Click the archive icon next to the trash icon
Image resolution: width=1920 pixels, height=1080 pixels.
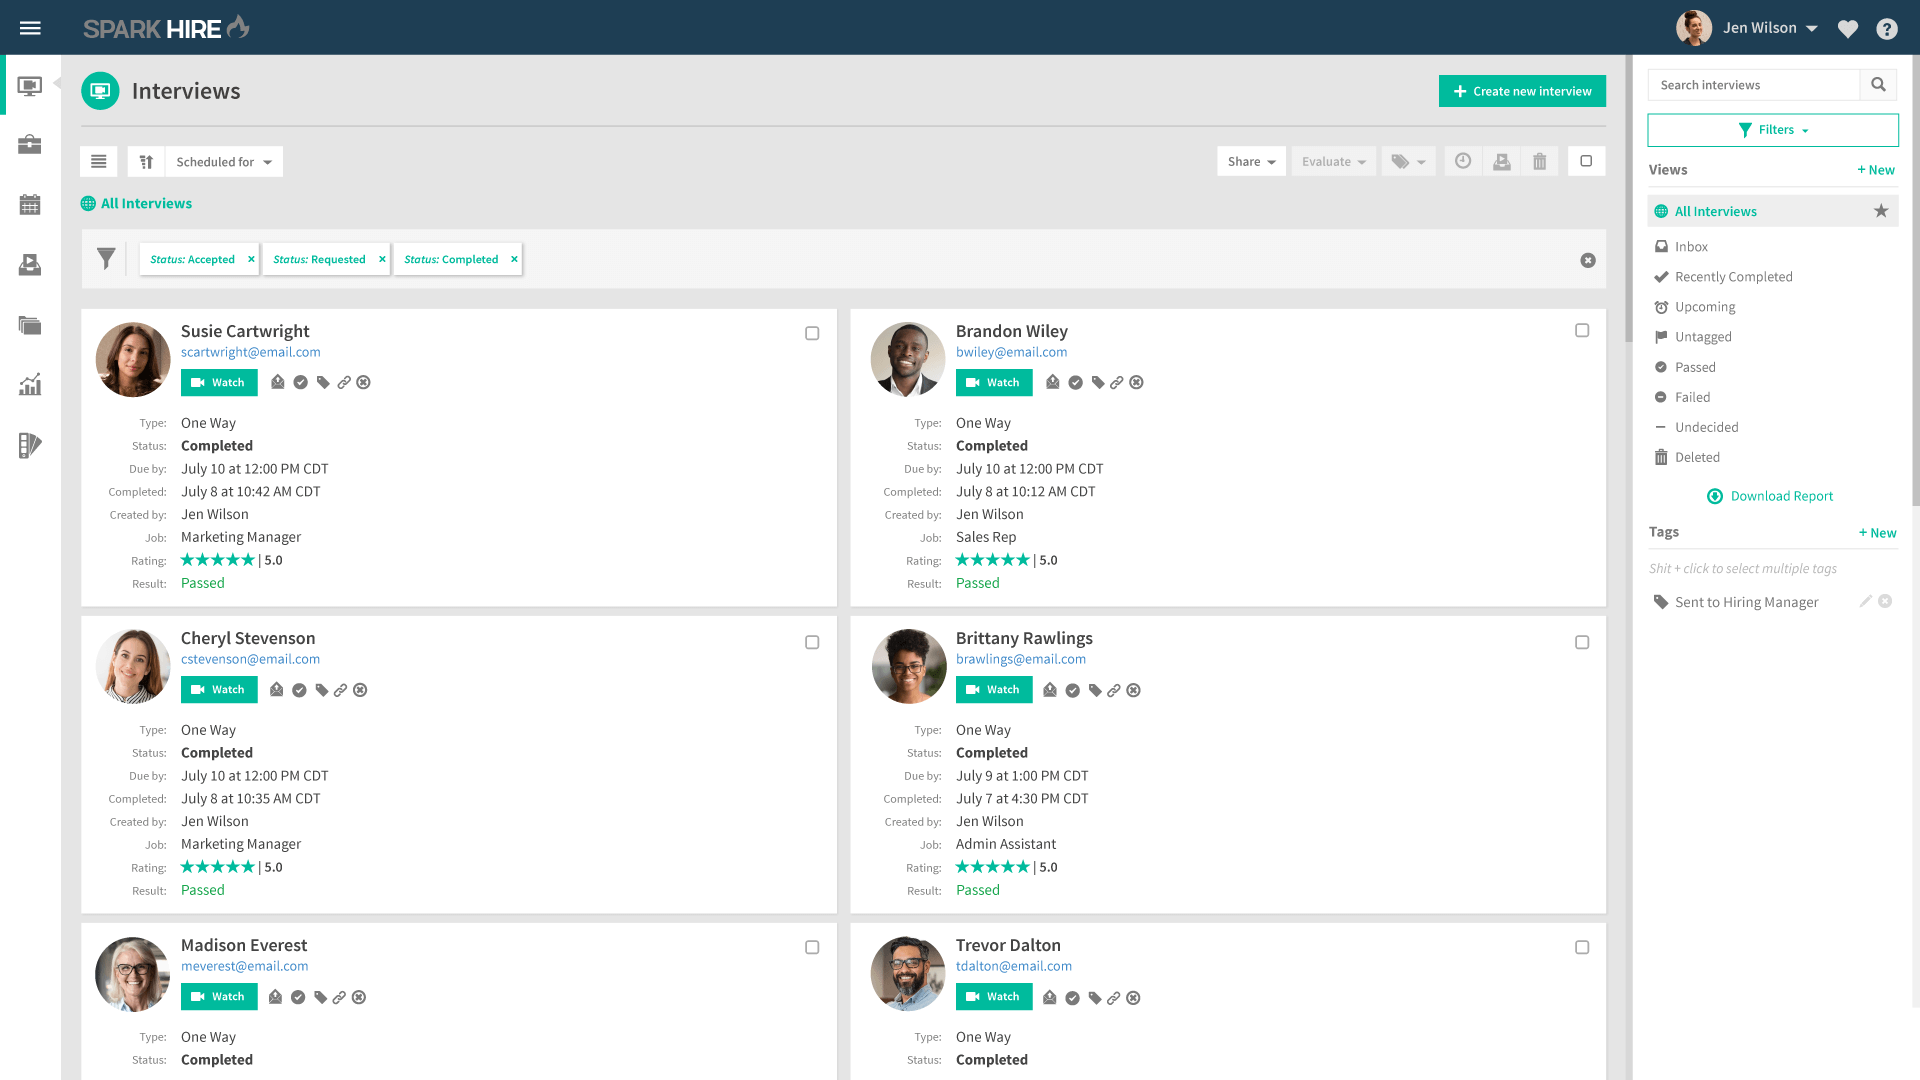[1501, 161]
